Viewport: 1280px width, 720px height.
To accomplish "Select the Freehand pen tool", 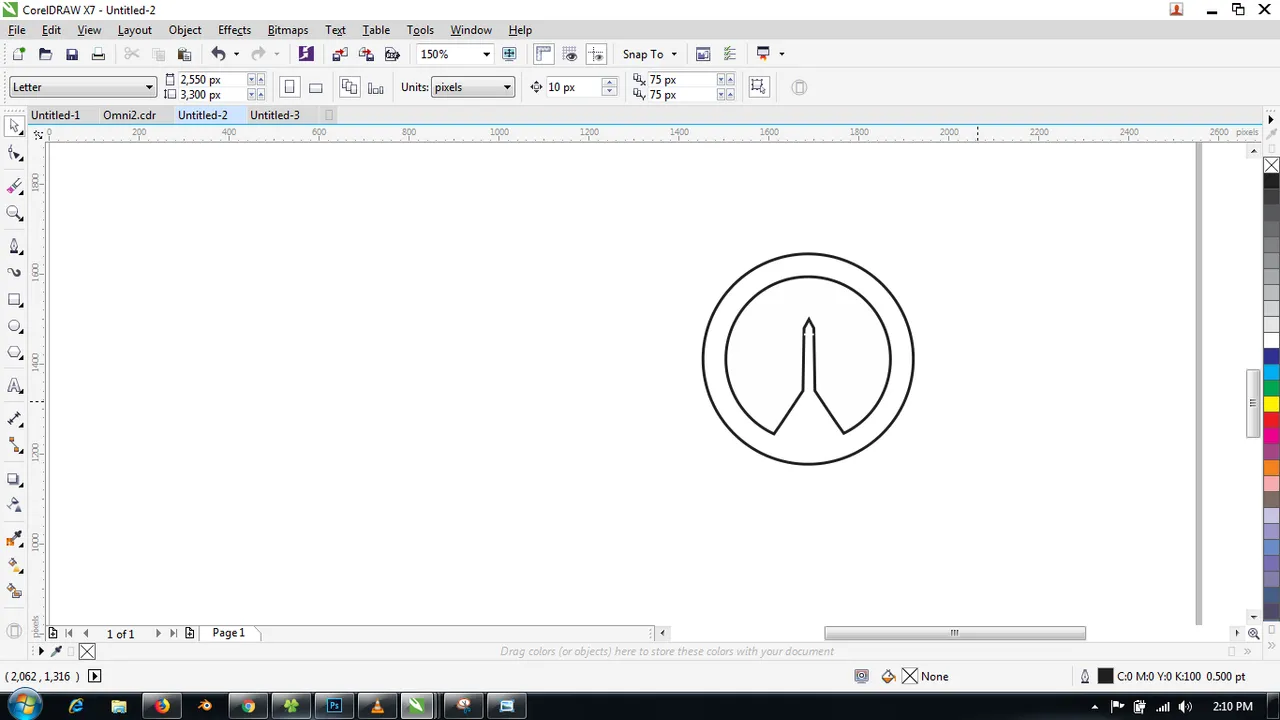I will [15, 246].
